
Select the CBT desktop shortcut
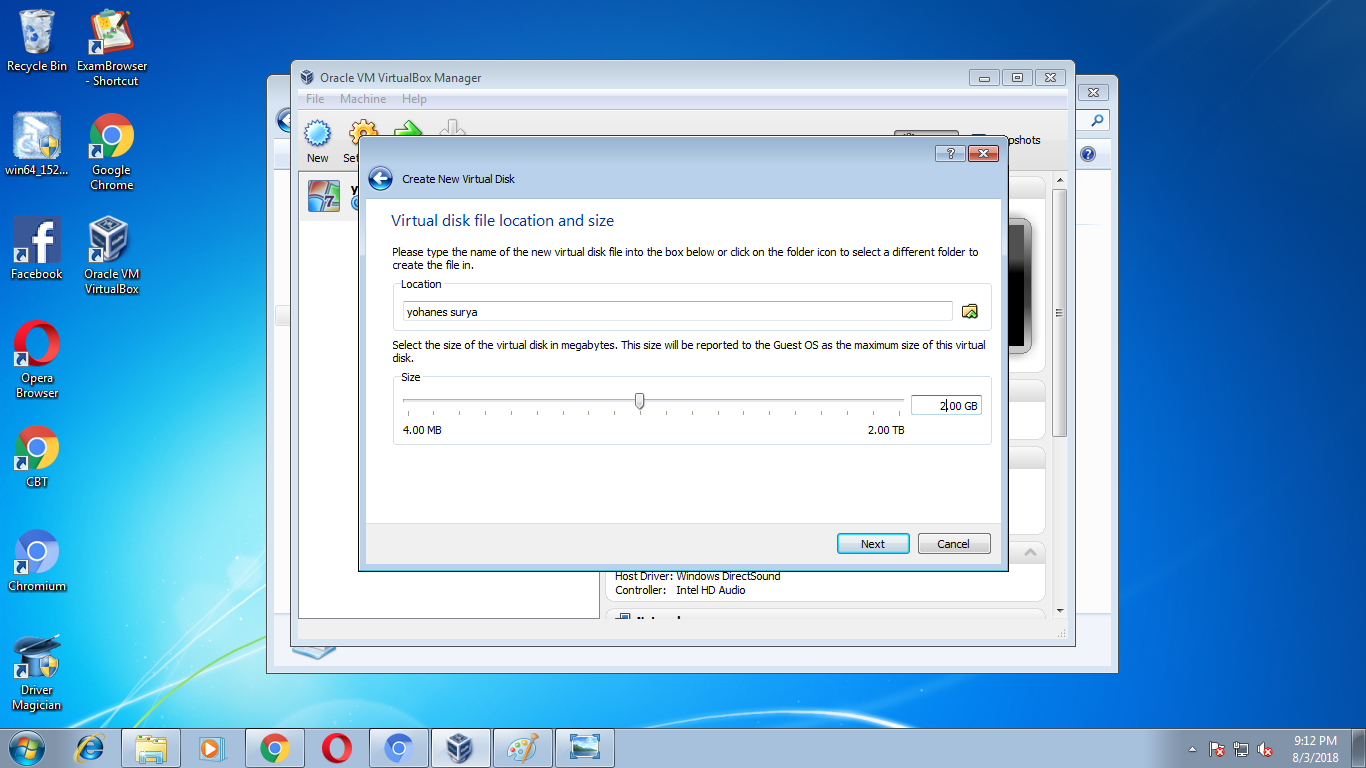tap(37, 458)
